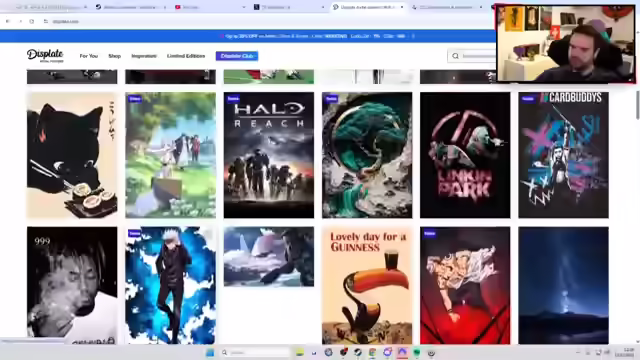The image size is (640, 360).
Task: Open the green taskbar app icon
Action: [x=417, y=352]
